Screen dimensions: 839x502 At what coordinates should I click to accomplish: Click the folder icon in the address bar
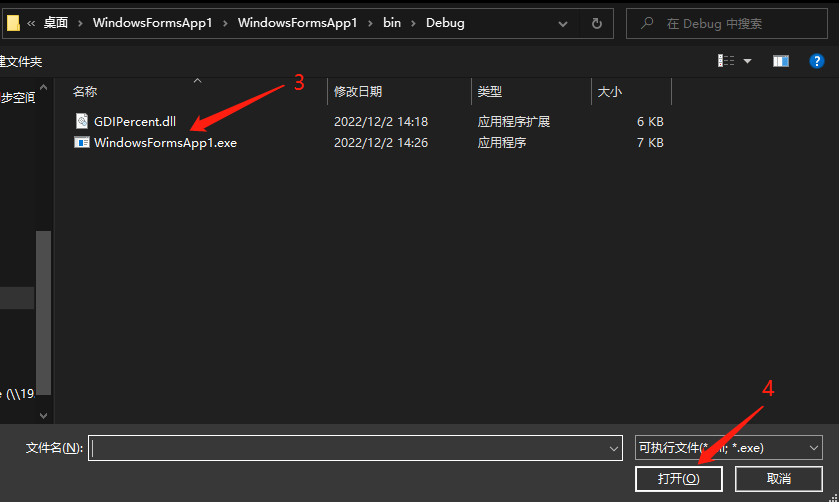pyautogui.click(x=13, y=23)
